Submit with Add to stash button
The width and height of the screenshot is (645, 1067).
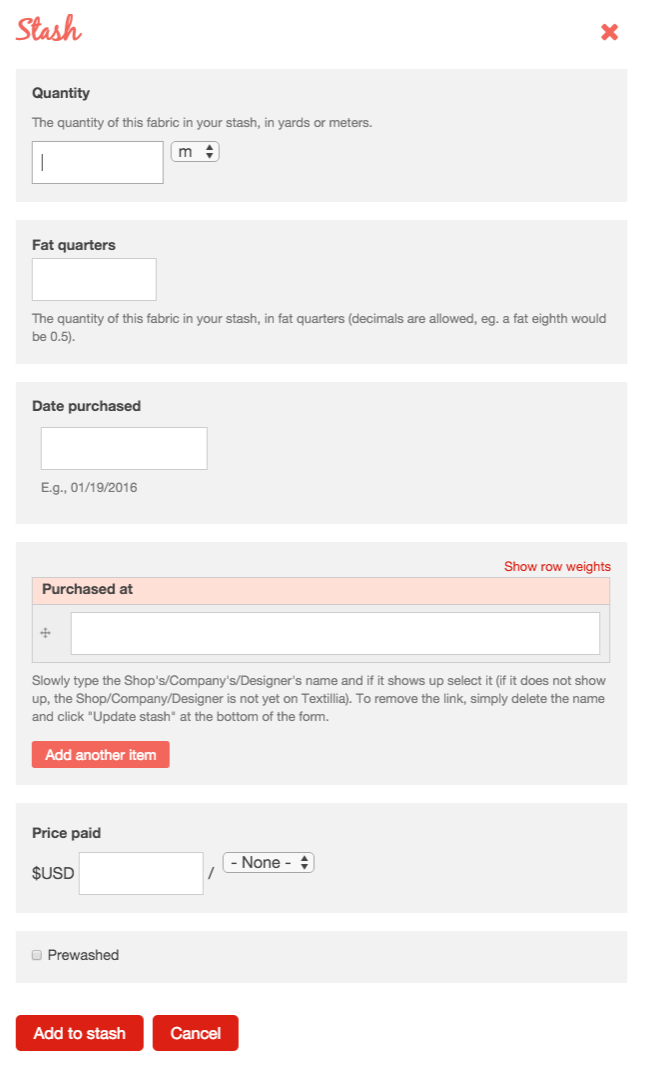coord(80,1033)
